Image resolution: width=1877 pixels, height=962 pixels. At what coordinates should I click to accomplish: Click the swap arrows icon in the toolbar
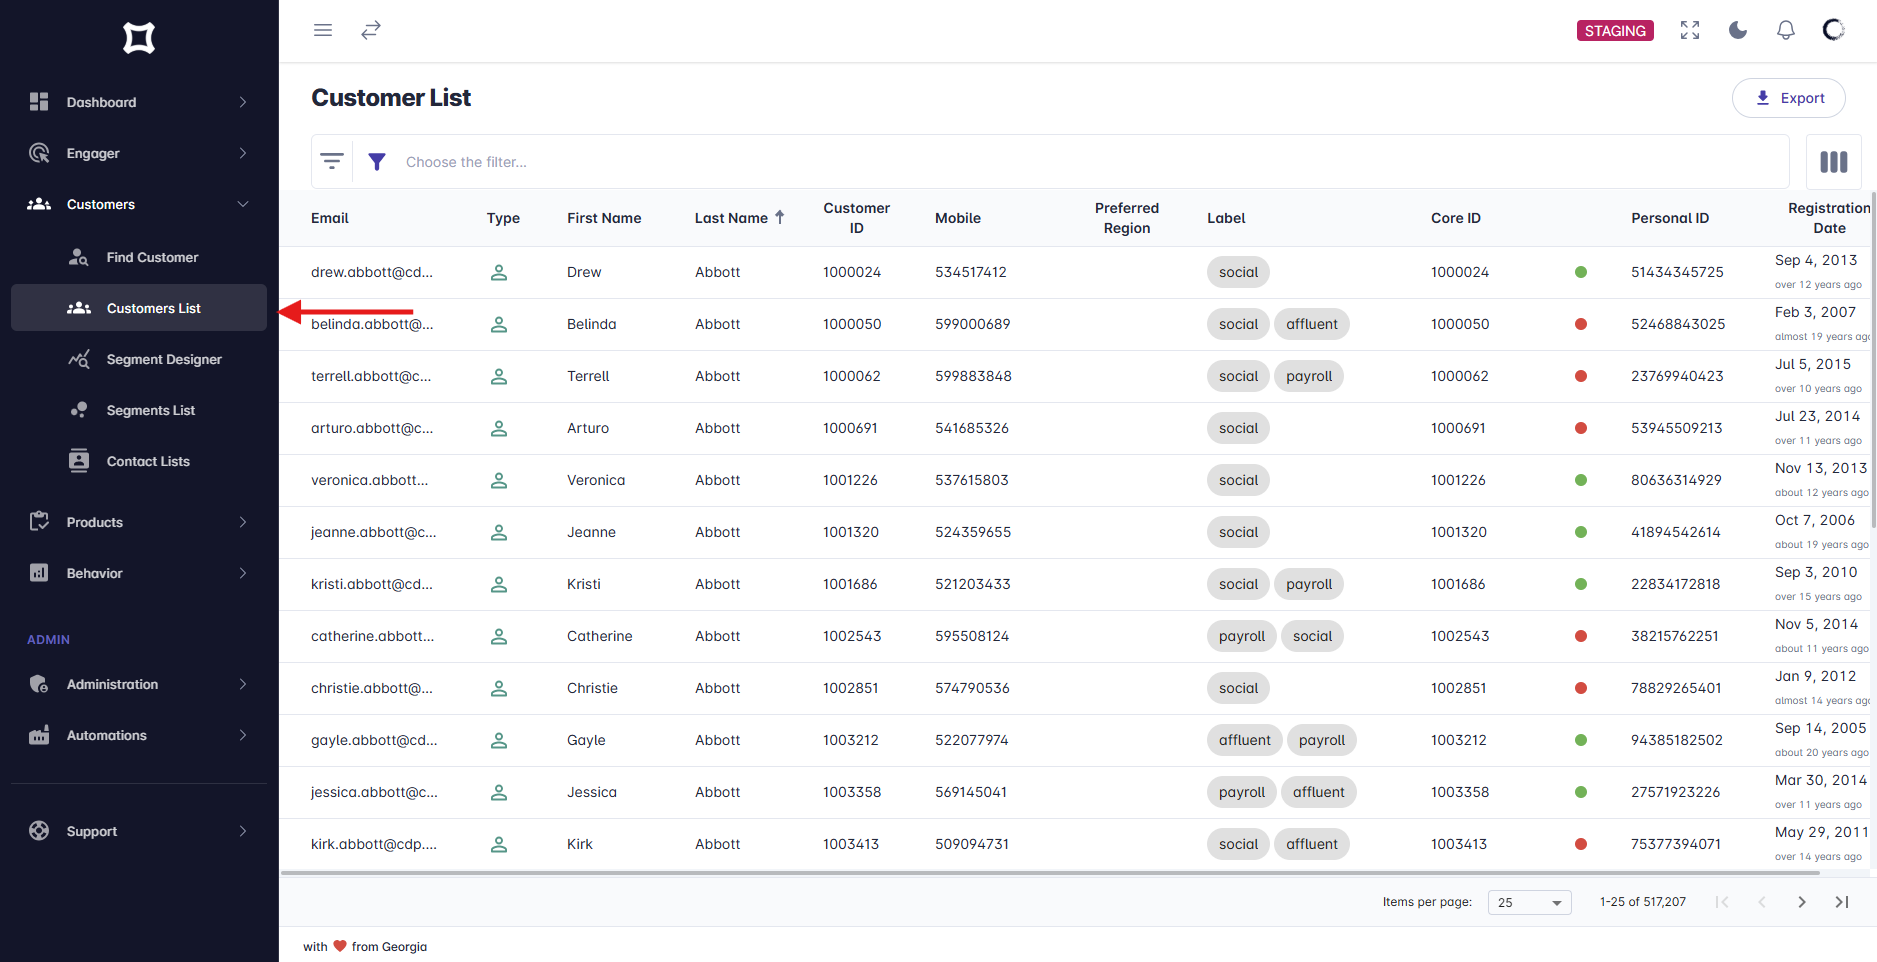[371, 30]
